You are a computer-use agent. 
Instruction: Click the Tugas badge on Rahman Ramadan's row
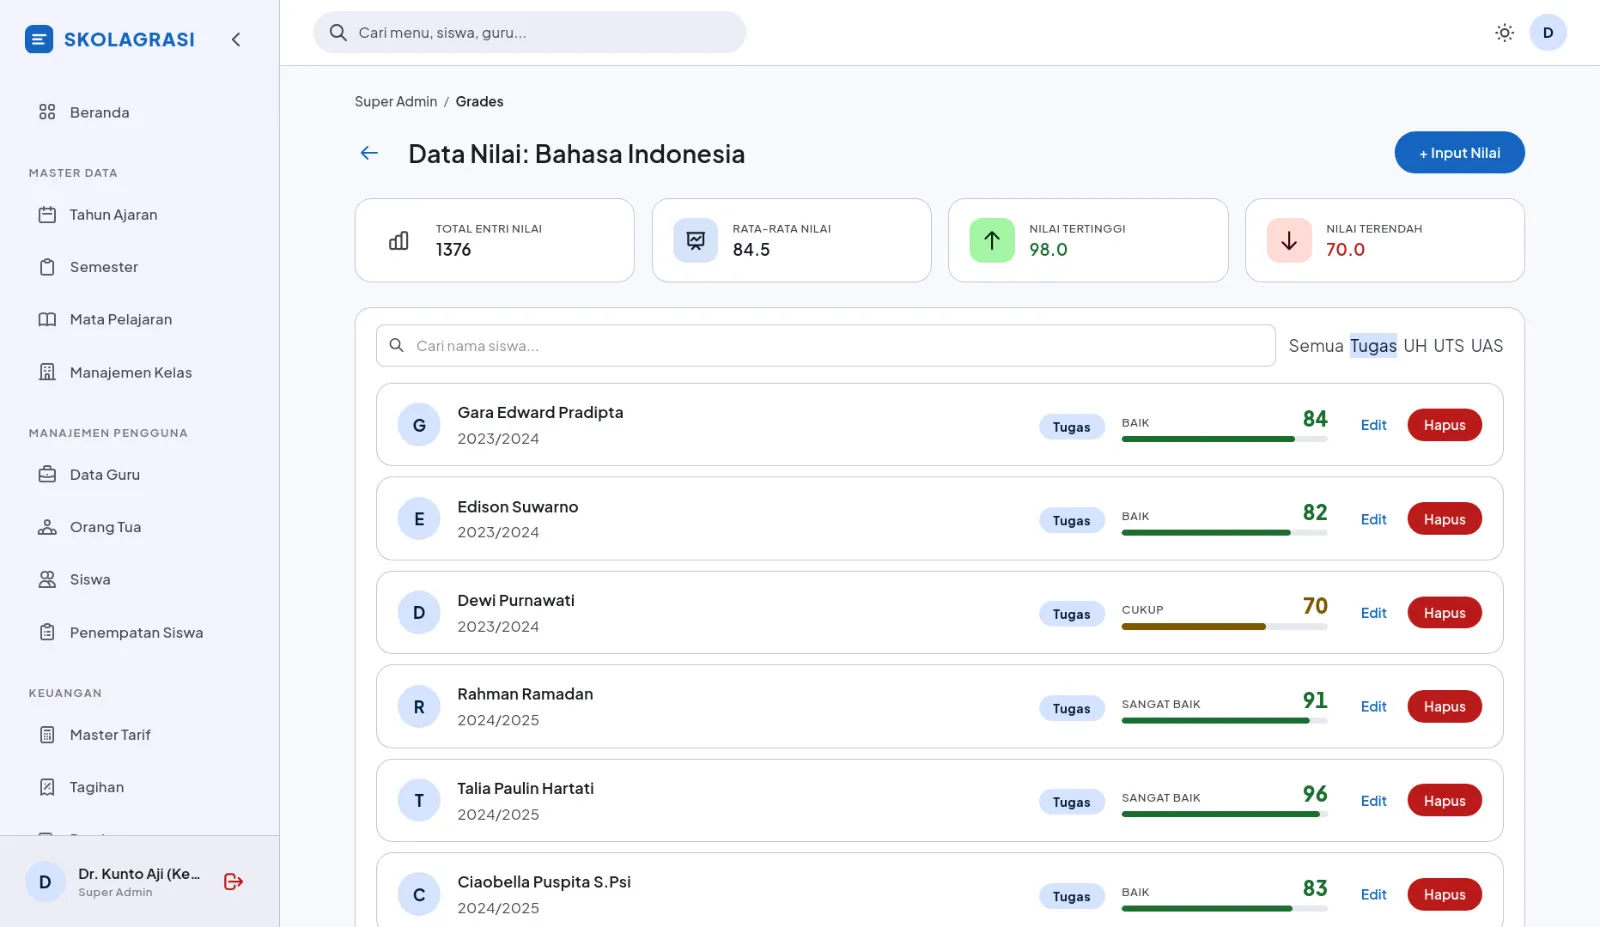click(x=1071, y=709)
